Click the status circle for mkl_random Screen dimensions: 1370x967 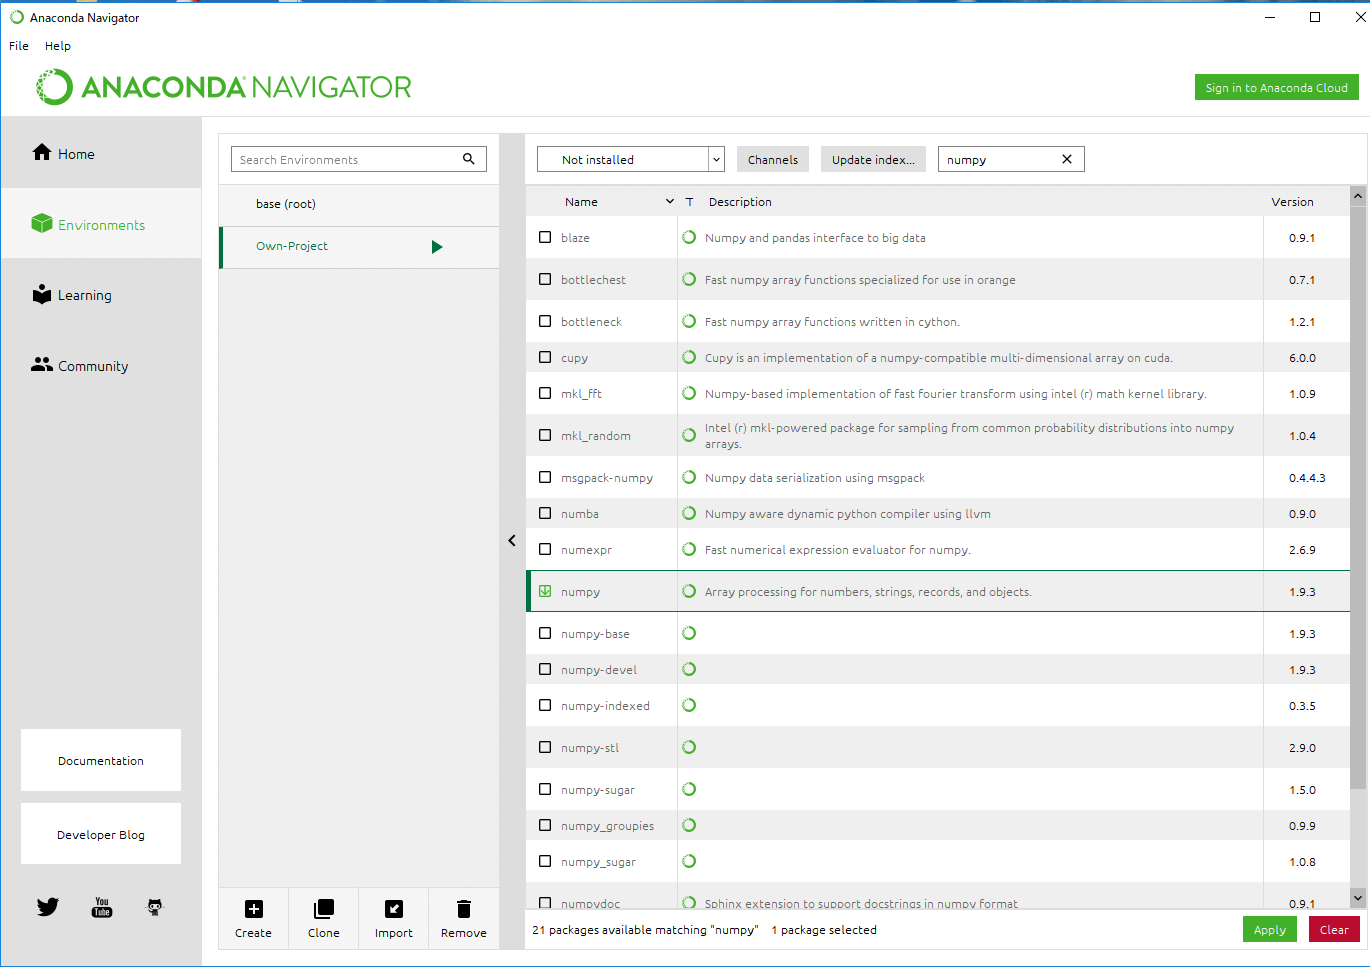(x=689, y=435)
